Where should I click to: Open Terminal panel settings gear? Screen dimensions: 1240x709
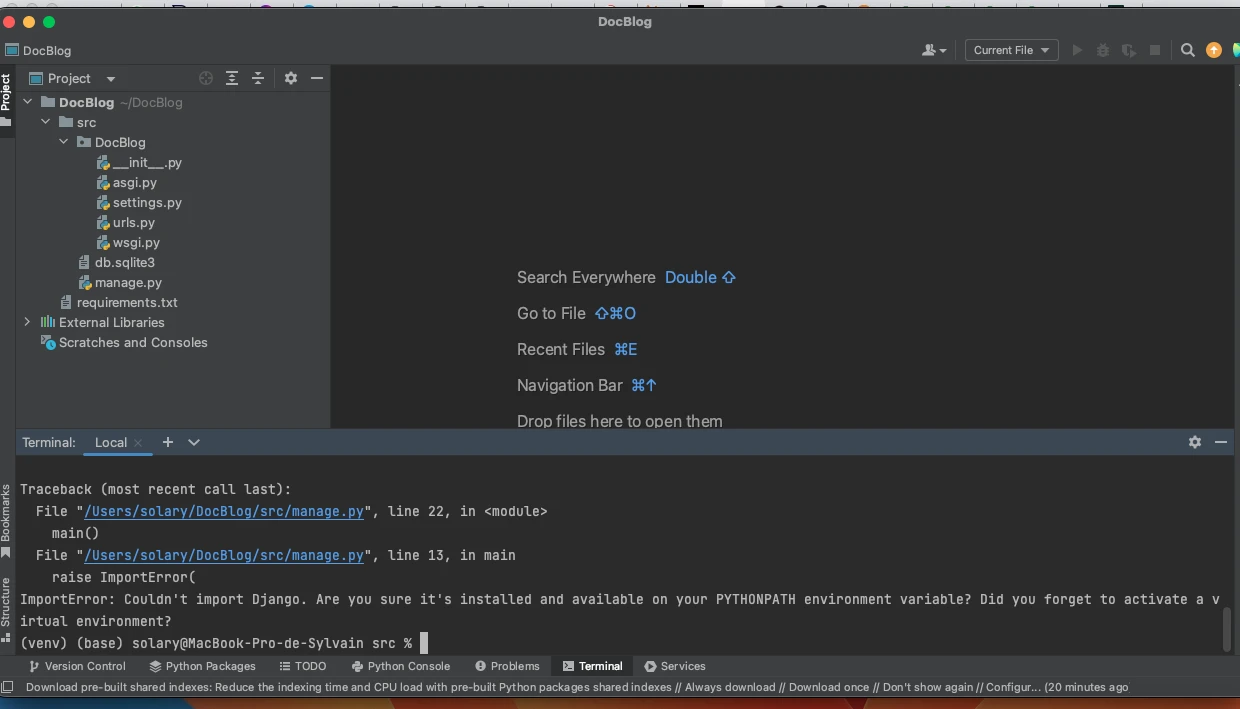pyautogui.click(x=1195, y=442)
